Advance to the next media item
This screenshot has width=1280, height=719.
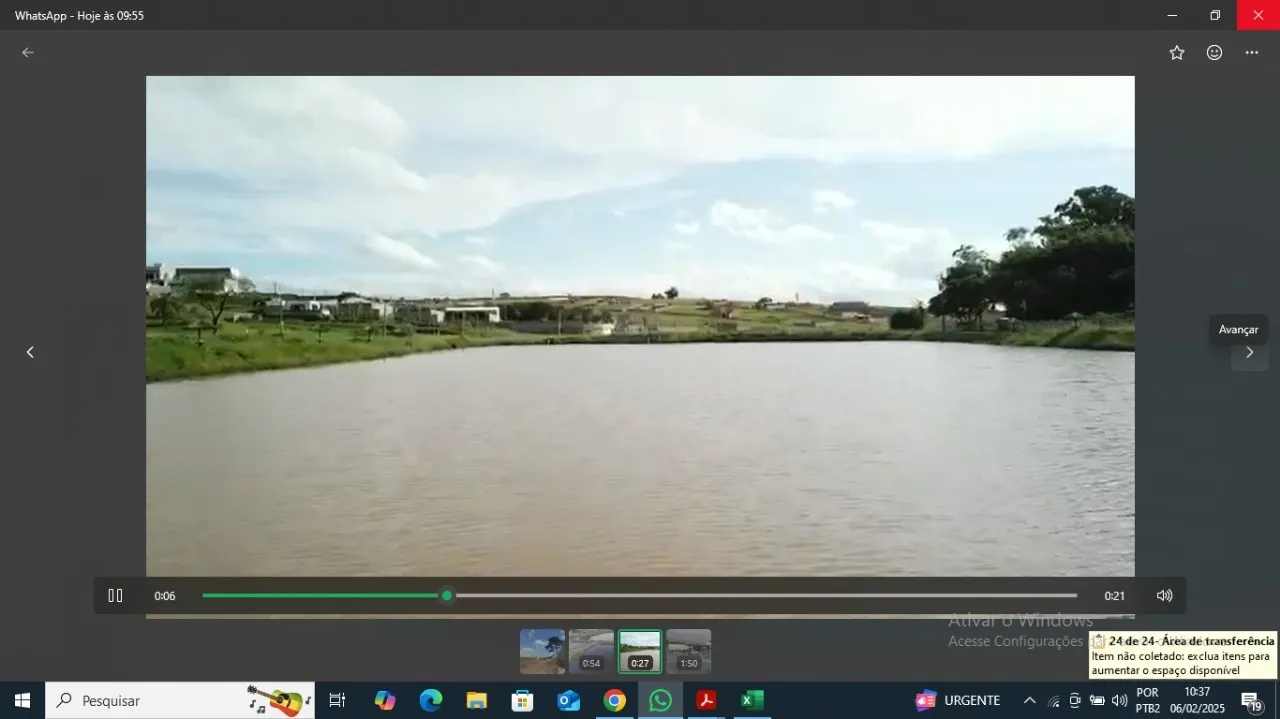(x=1249, y=352)
